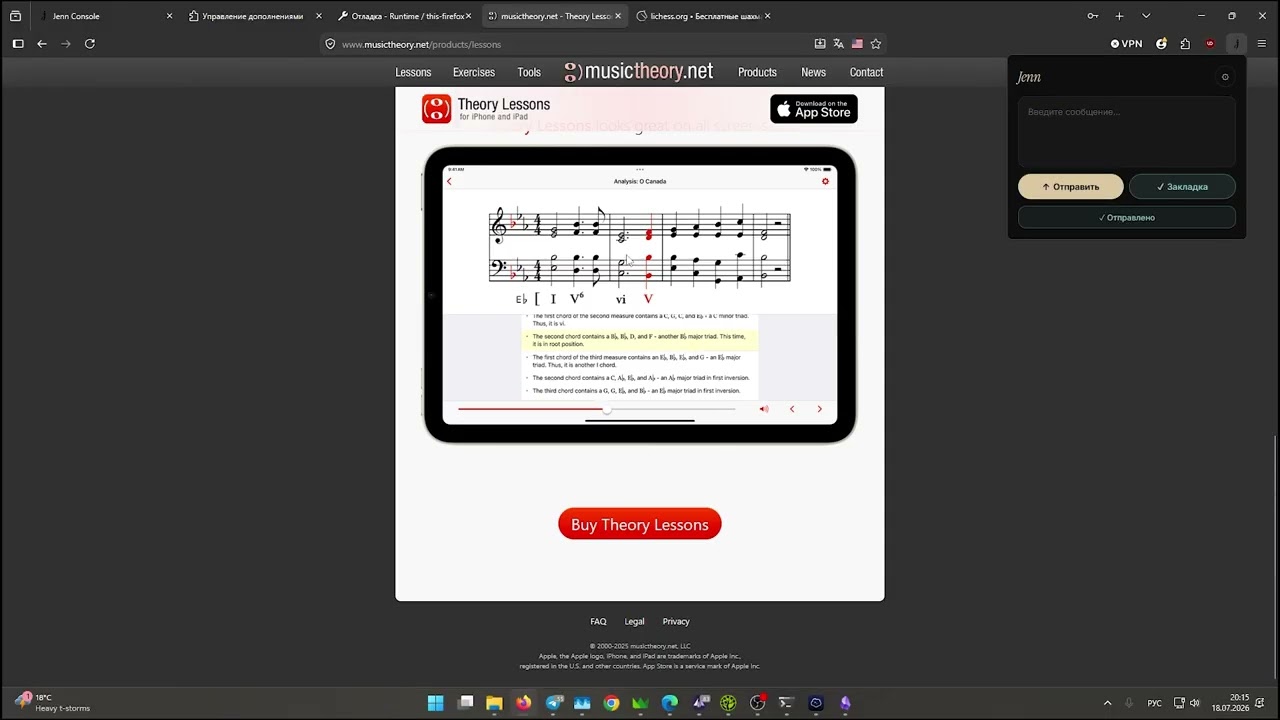Open the VPN button in toolbar
Image resolution: width=1280 pixels, height=720 pixels.
[1126, 44]
